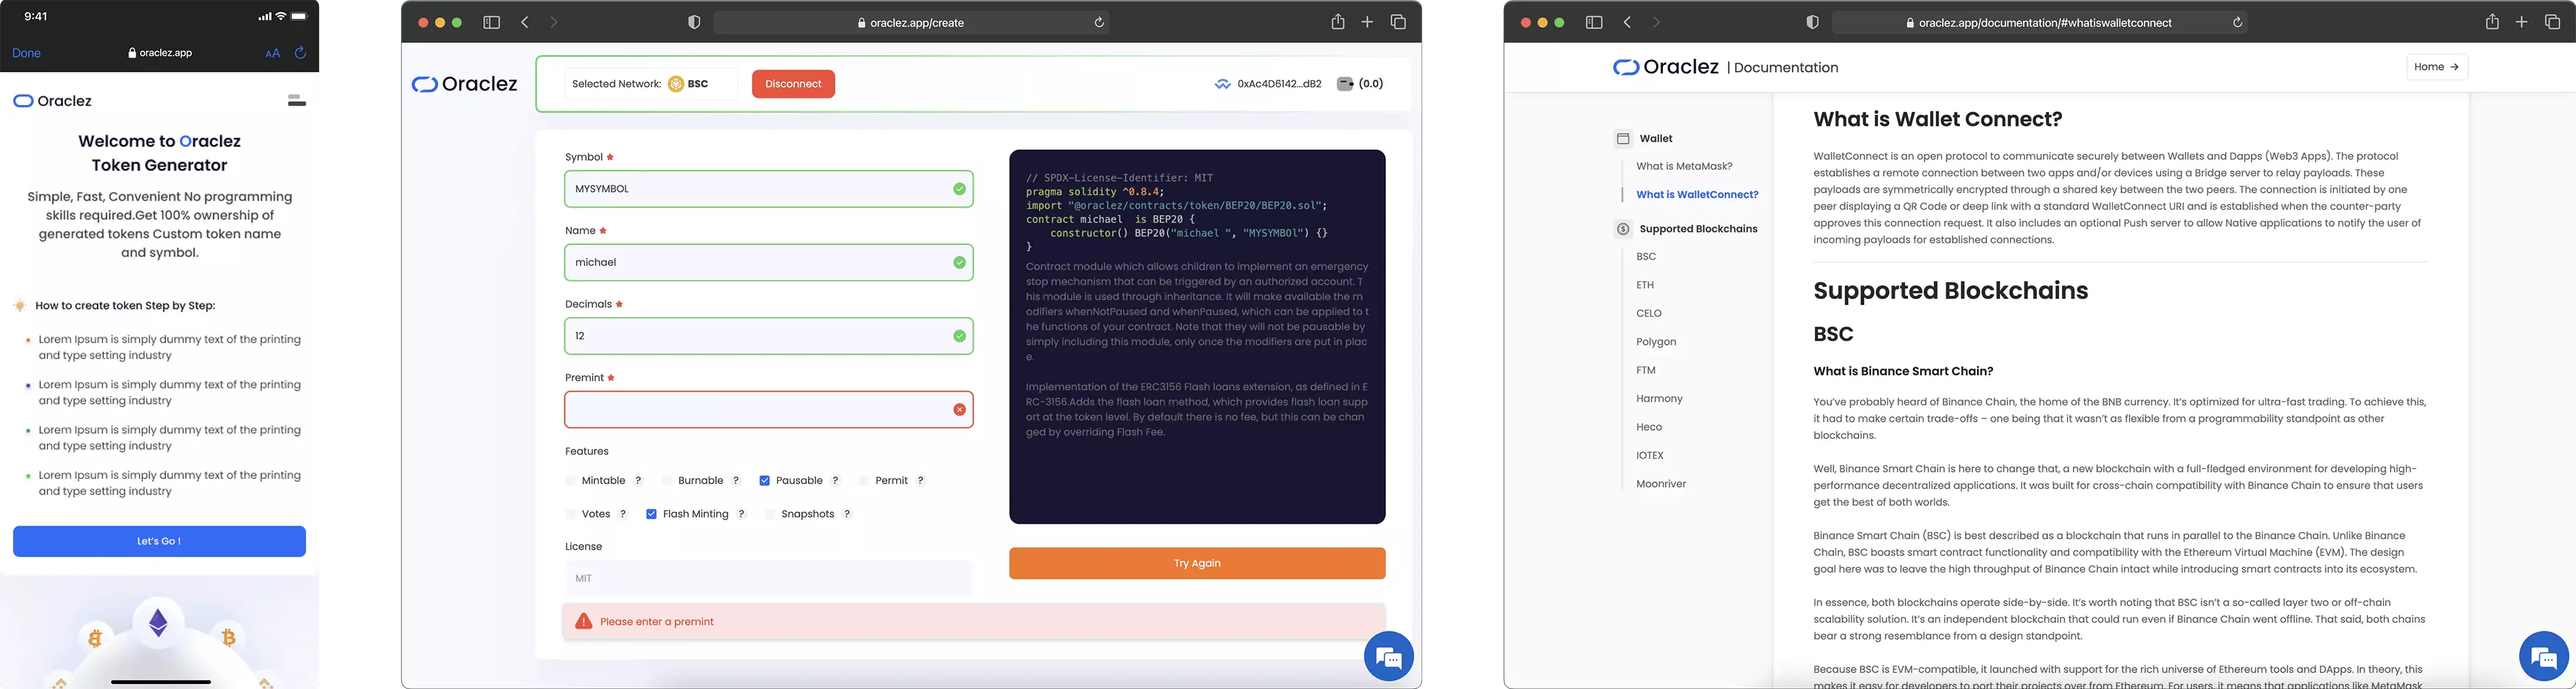Screen dimensions: 2576x689
Task: Select CELO in docs sidebar
Action: (x=1649, y=314)
